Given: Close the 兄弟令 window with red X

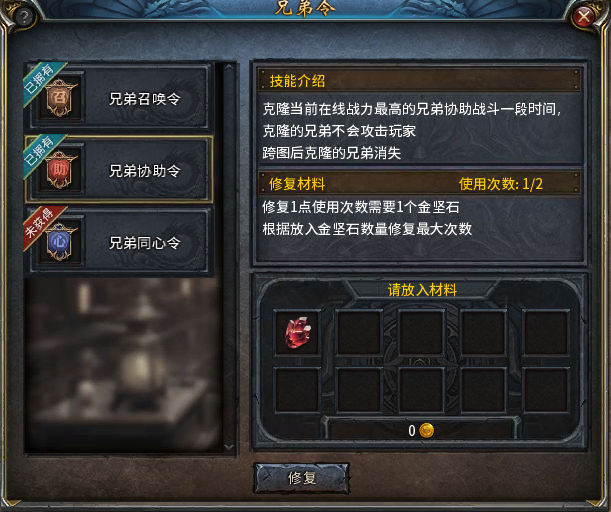Looking at the screenshot, I should (583, 17).
